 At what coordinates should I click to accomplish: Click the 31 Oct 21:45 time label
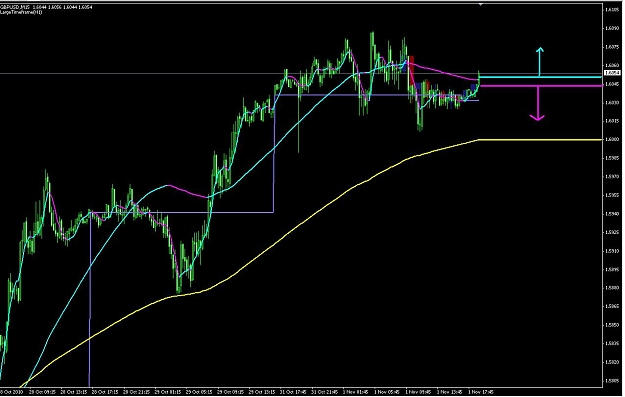click(x=325, y=392)
